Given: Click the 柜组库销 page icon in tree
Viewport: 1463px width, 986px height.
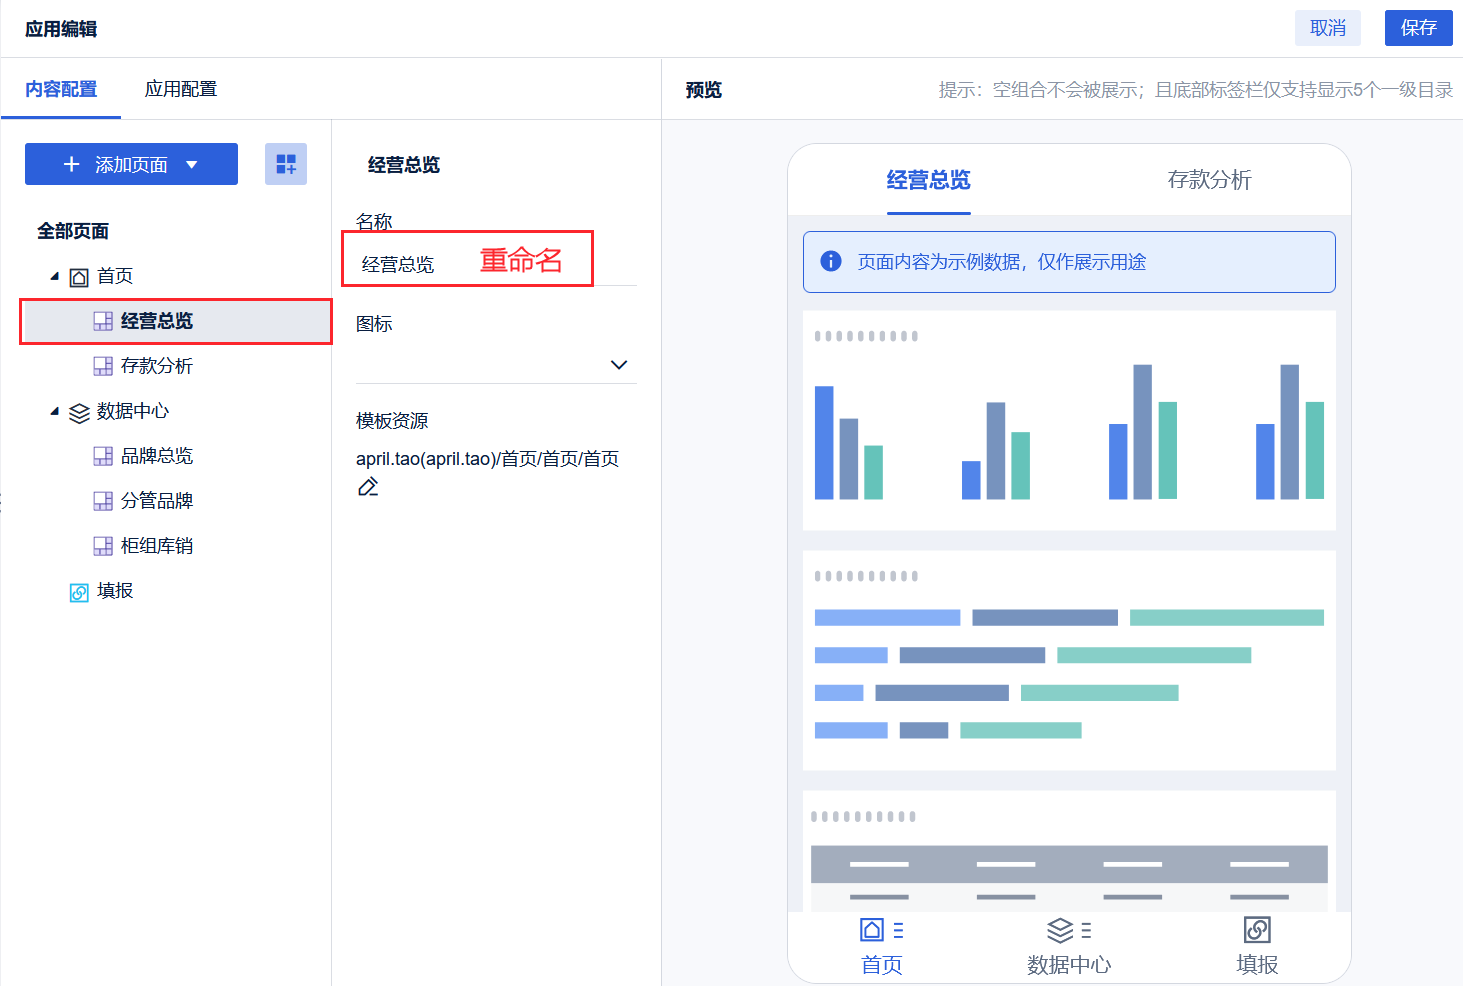Looking at the screenshot, I should (x=103, y=546).
